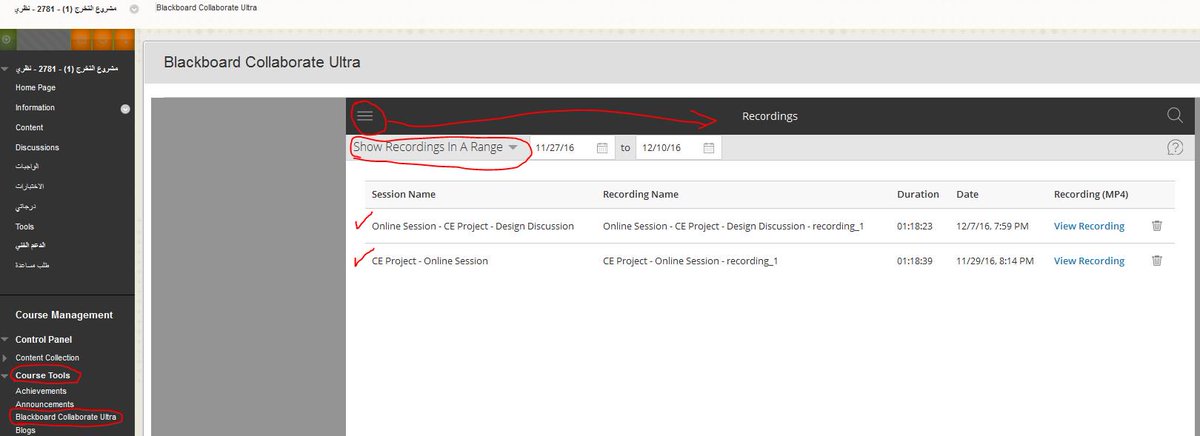Select 'CE Project - Online Session - recording_1' name

tap(690, 261)
